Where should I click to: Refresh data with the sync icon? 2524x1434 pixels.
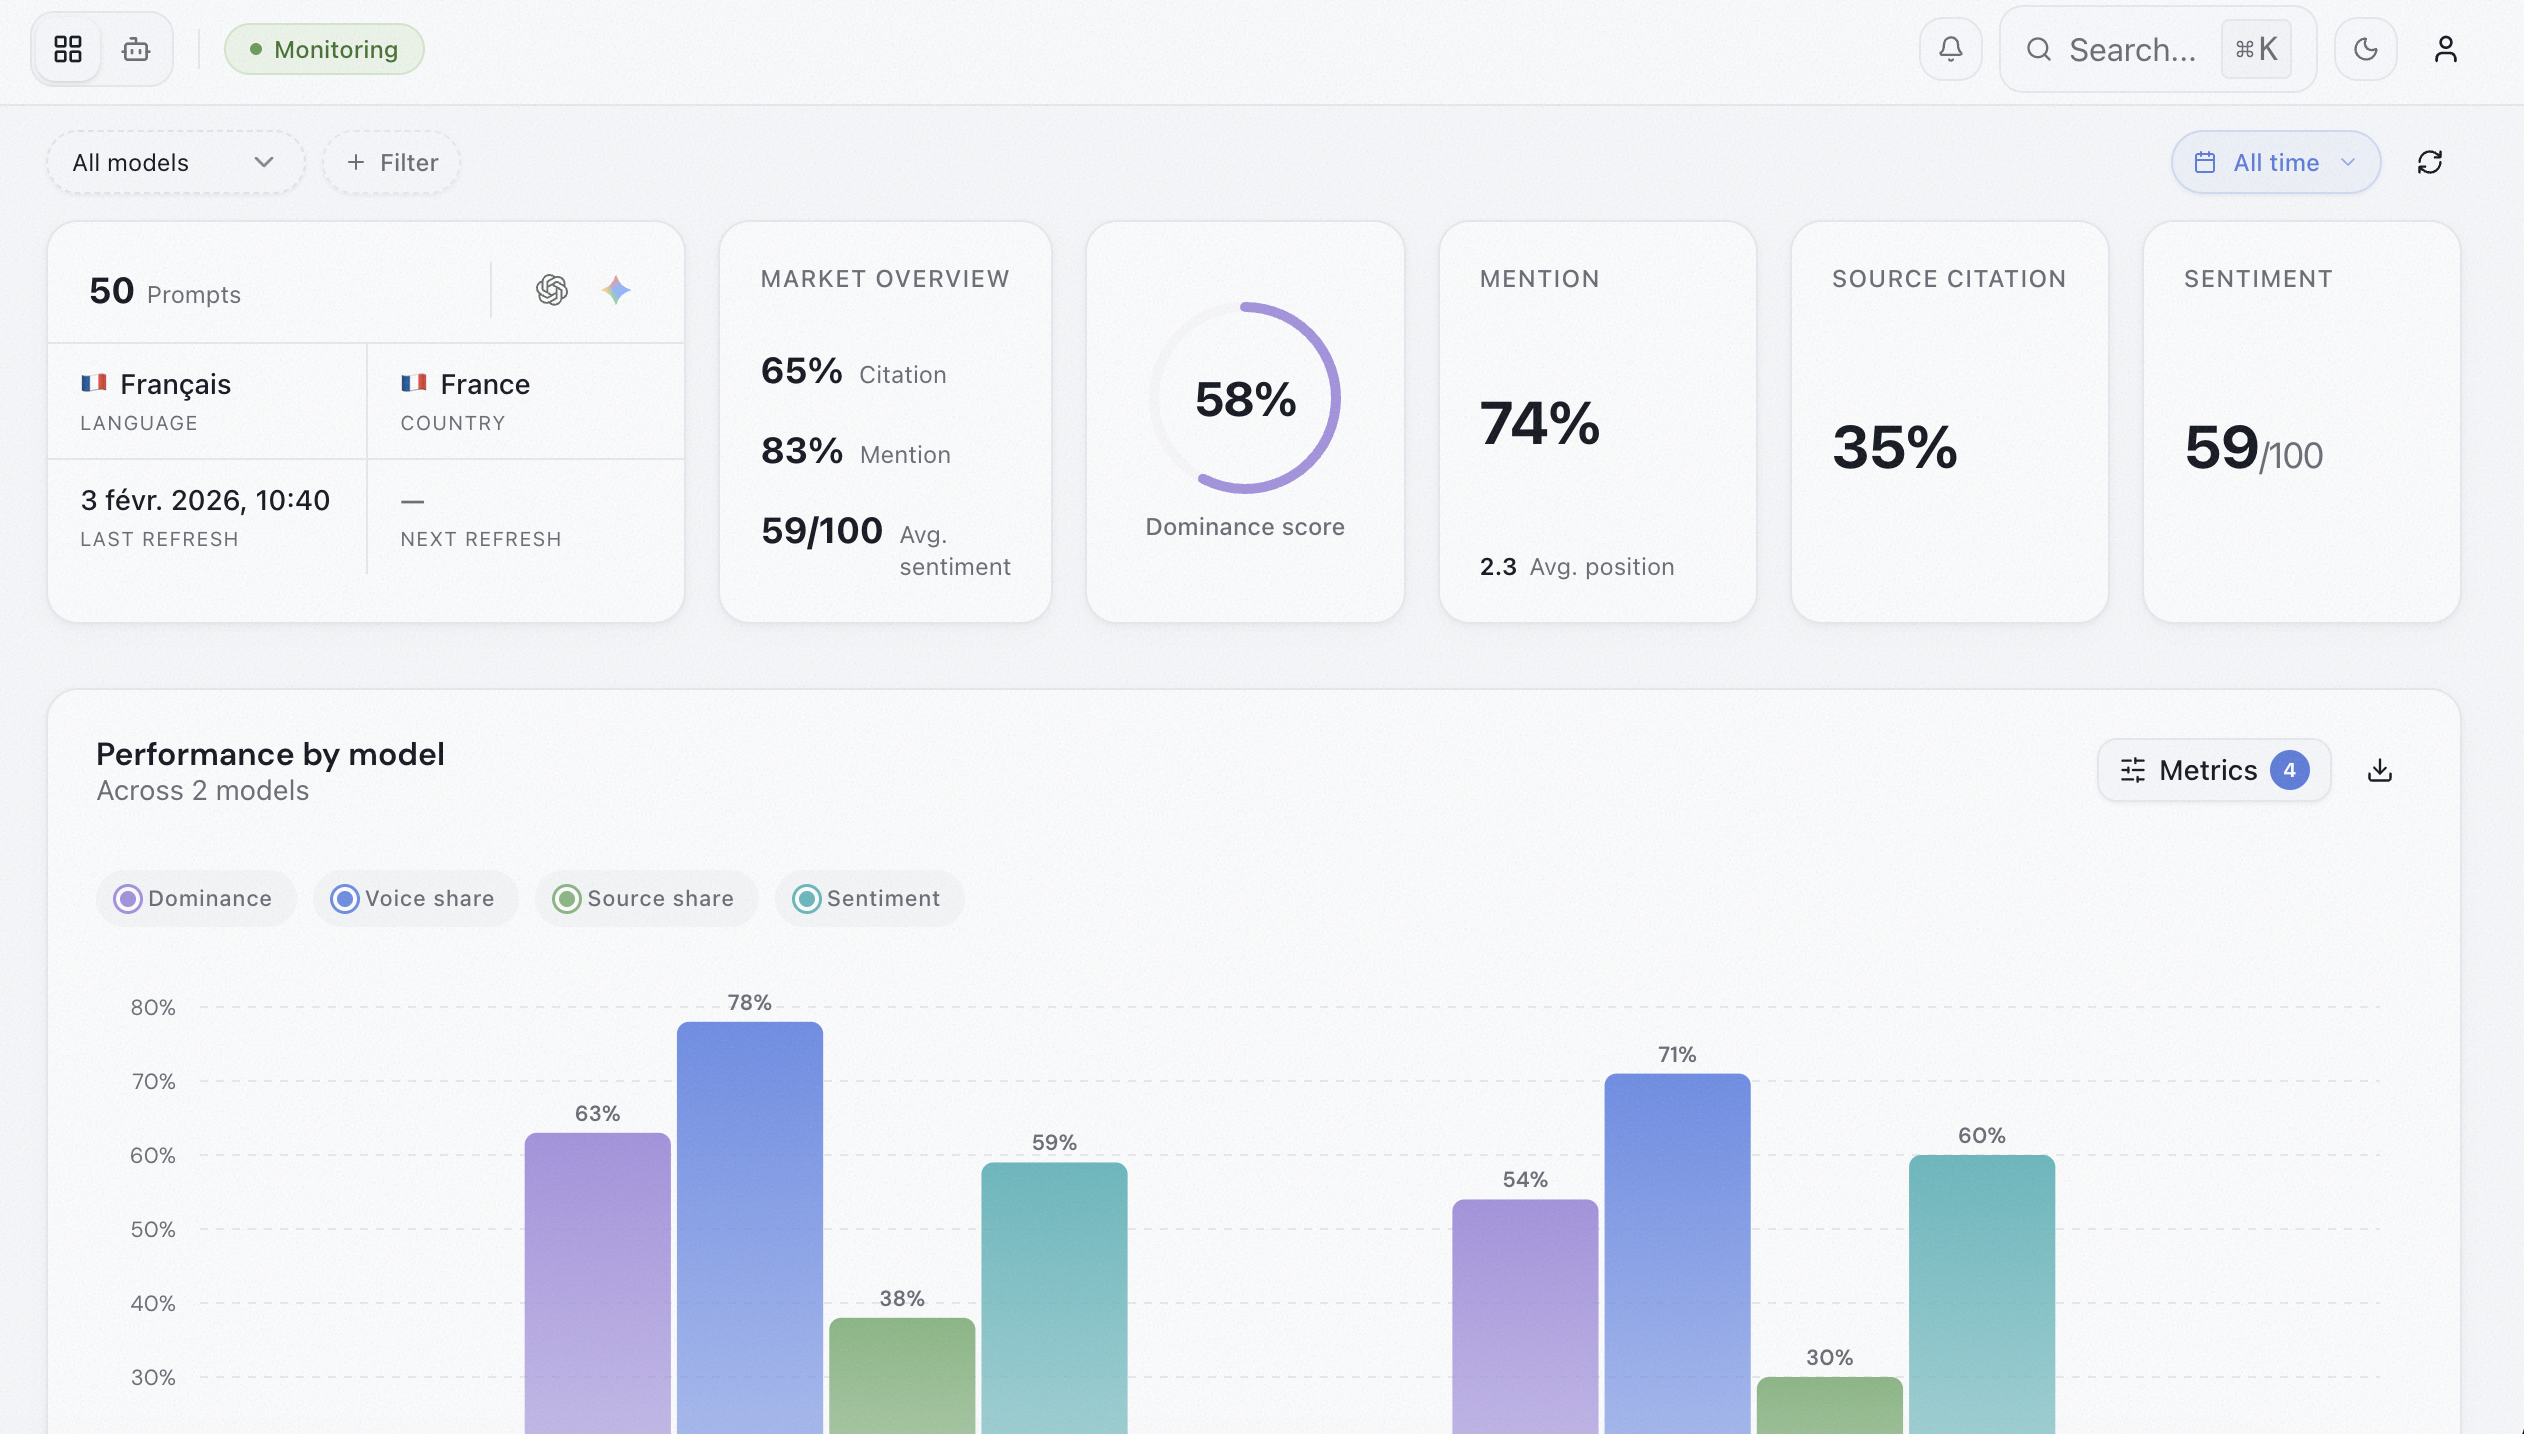[x=2430, y=162]
